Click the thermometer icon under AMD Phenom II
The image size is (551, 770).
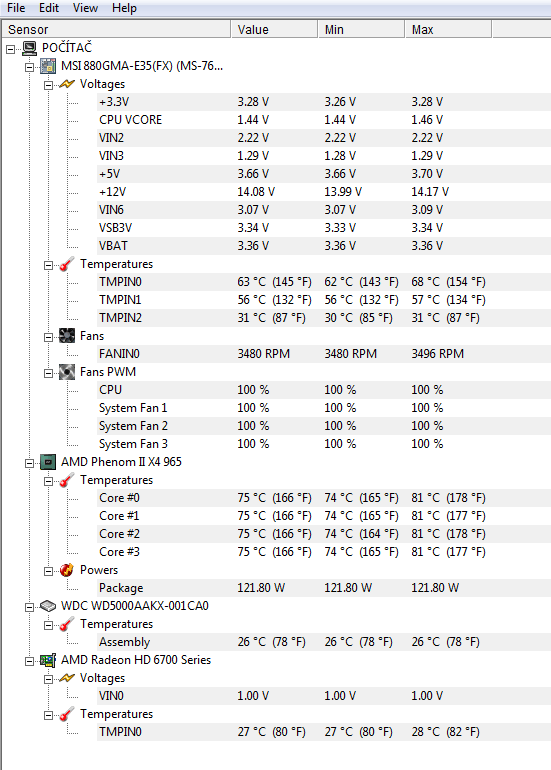coord(67,480)
